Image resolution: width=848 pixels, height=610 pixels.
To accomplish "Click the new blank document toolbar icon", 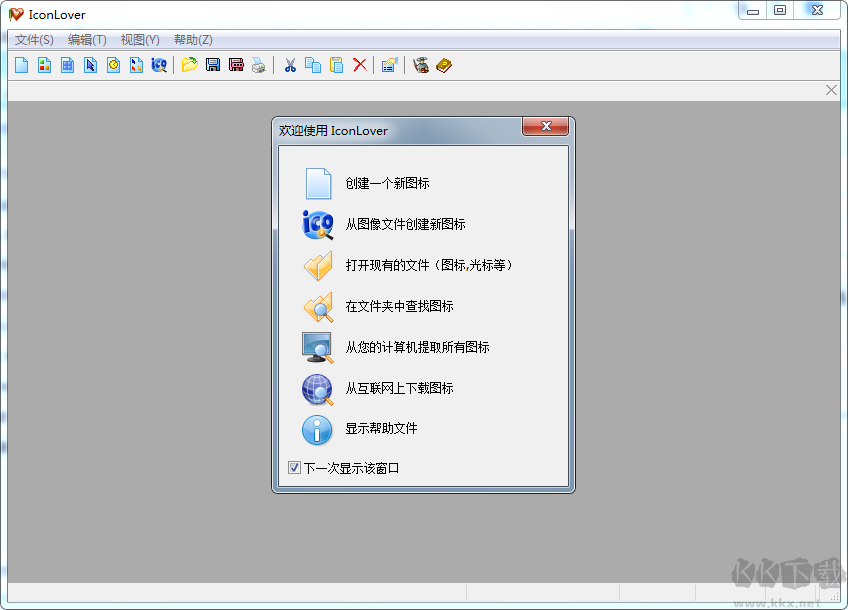I will point(21,64).
